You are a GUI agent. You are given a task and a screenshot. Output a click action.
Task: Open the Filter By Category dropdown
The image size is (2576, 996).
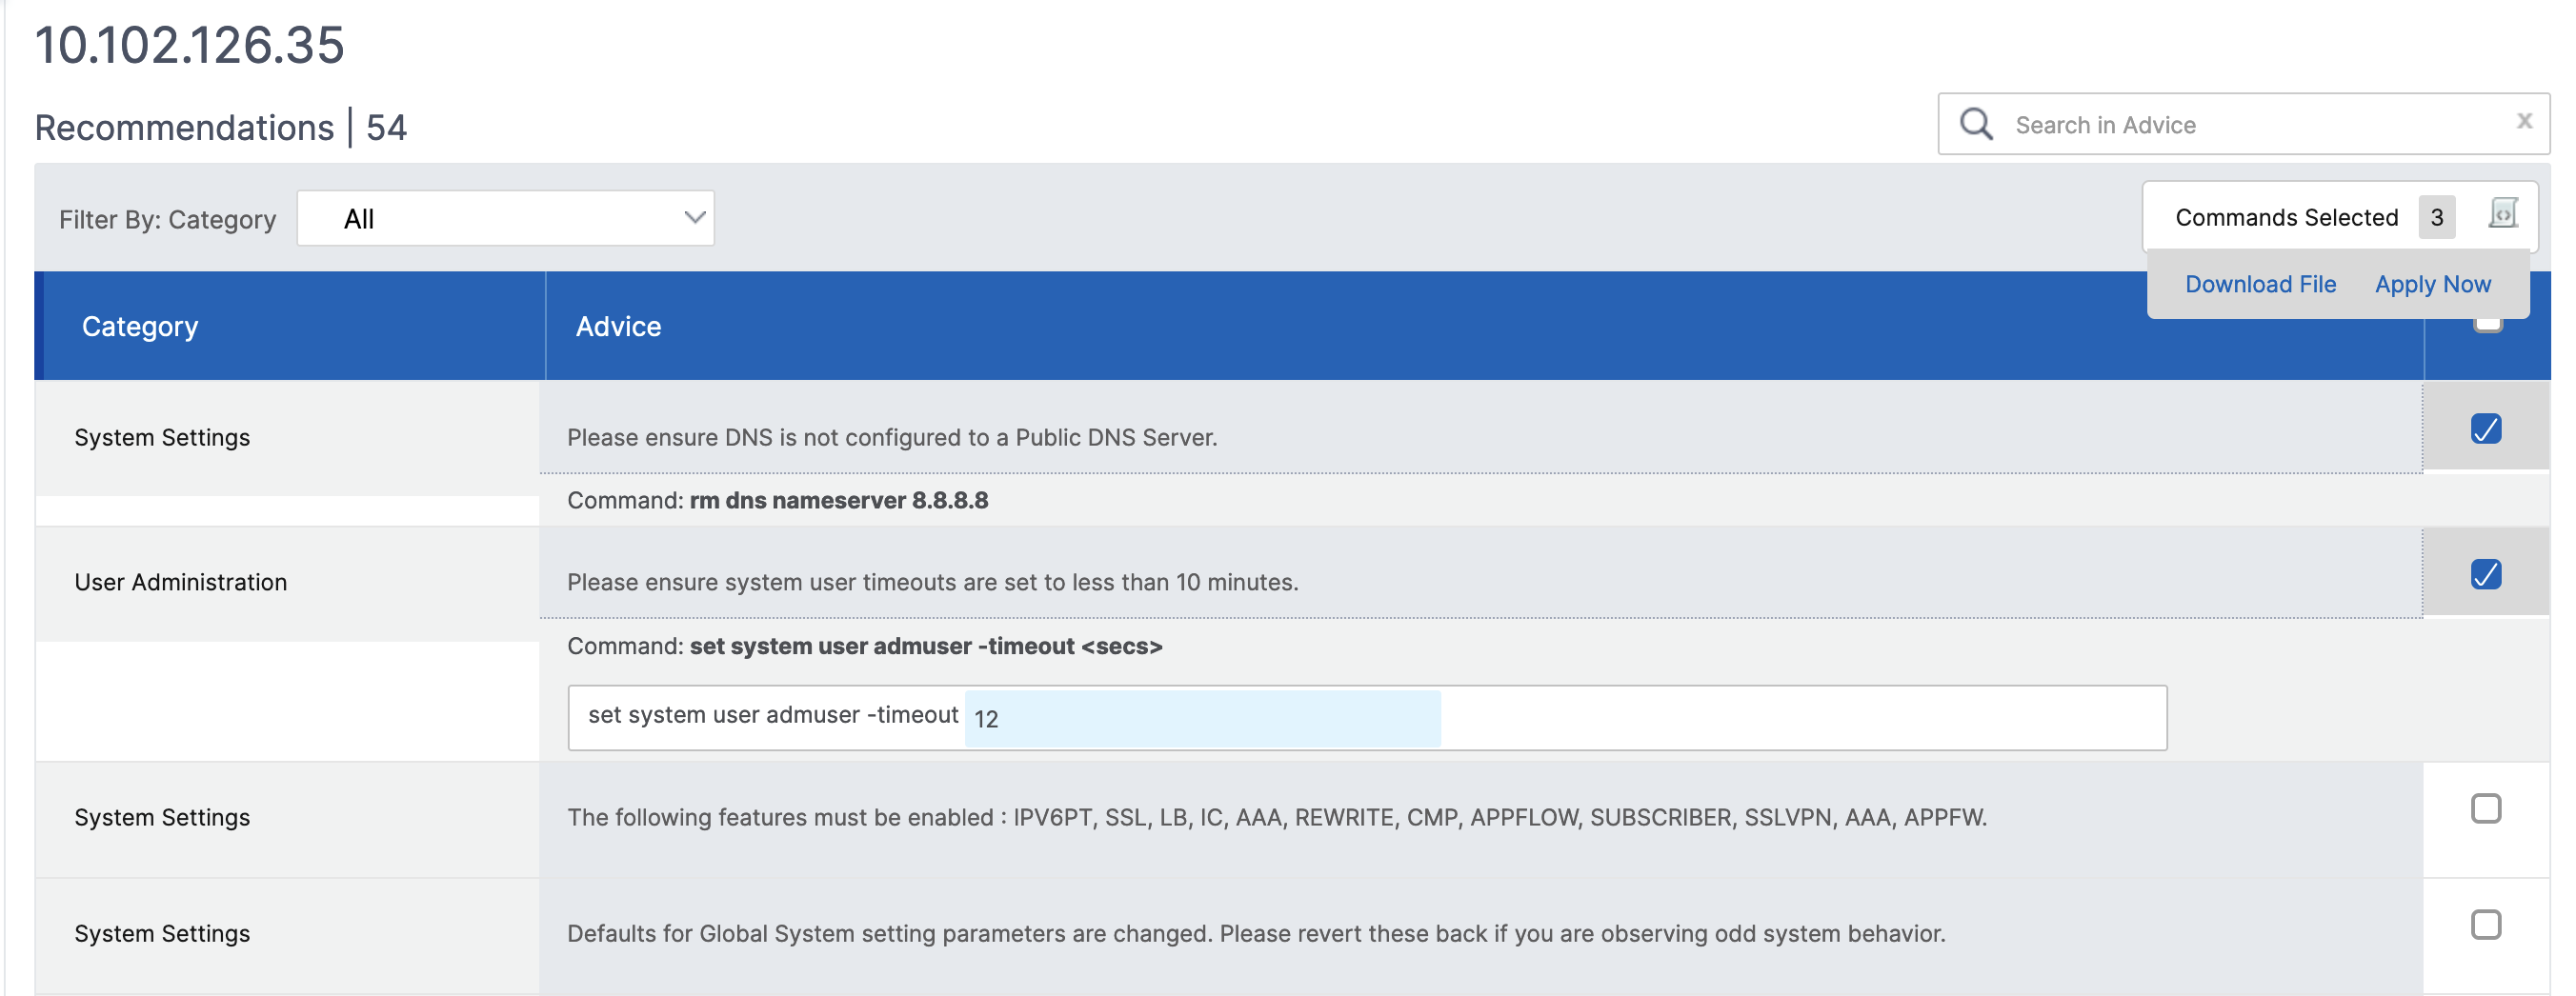505,218
